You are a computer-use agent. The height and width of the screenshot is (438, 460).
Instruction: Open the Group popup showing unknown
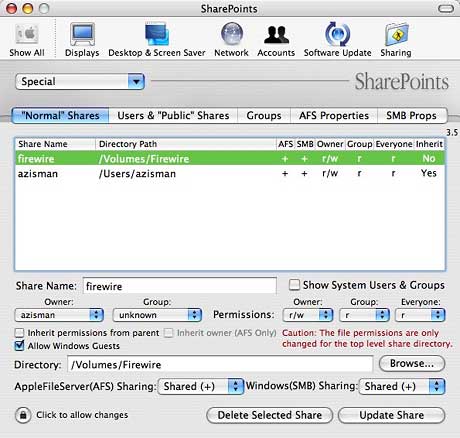[x=157, y=315]
